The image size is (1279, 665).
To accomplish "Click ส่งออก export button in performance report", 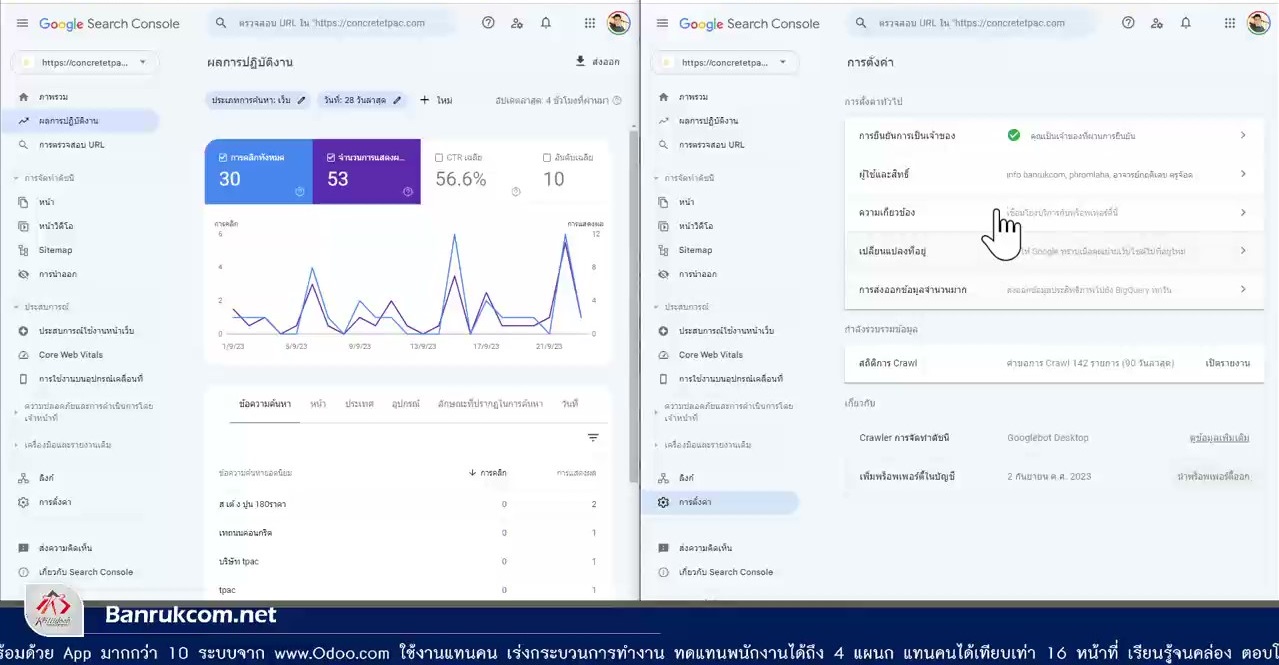I will [x=597, y=62].
